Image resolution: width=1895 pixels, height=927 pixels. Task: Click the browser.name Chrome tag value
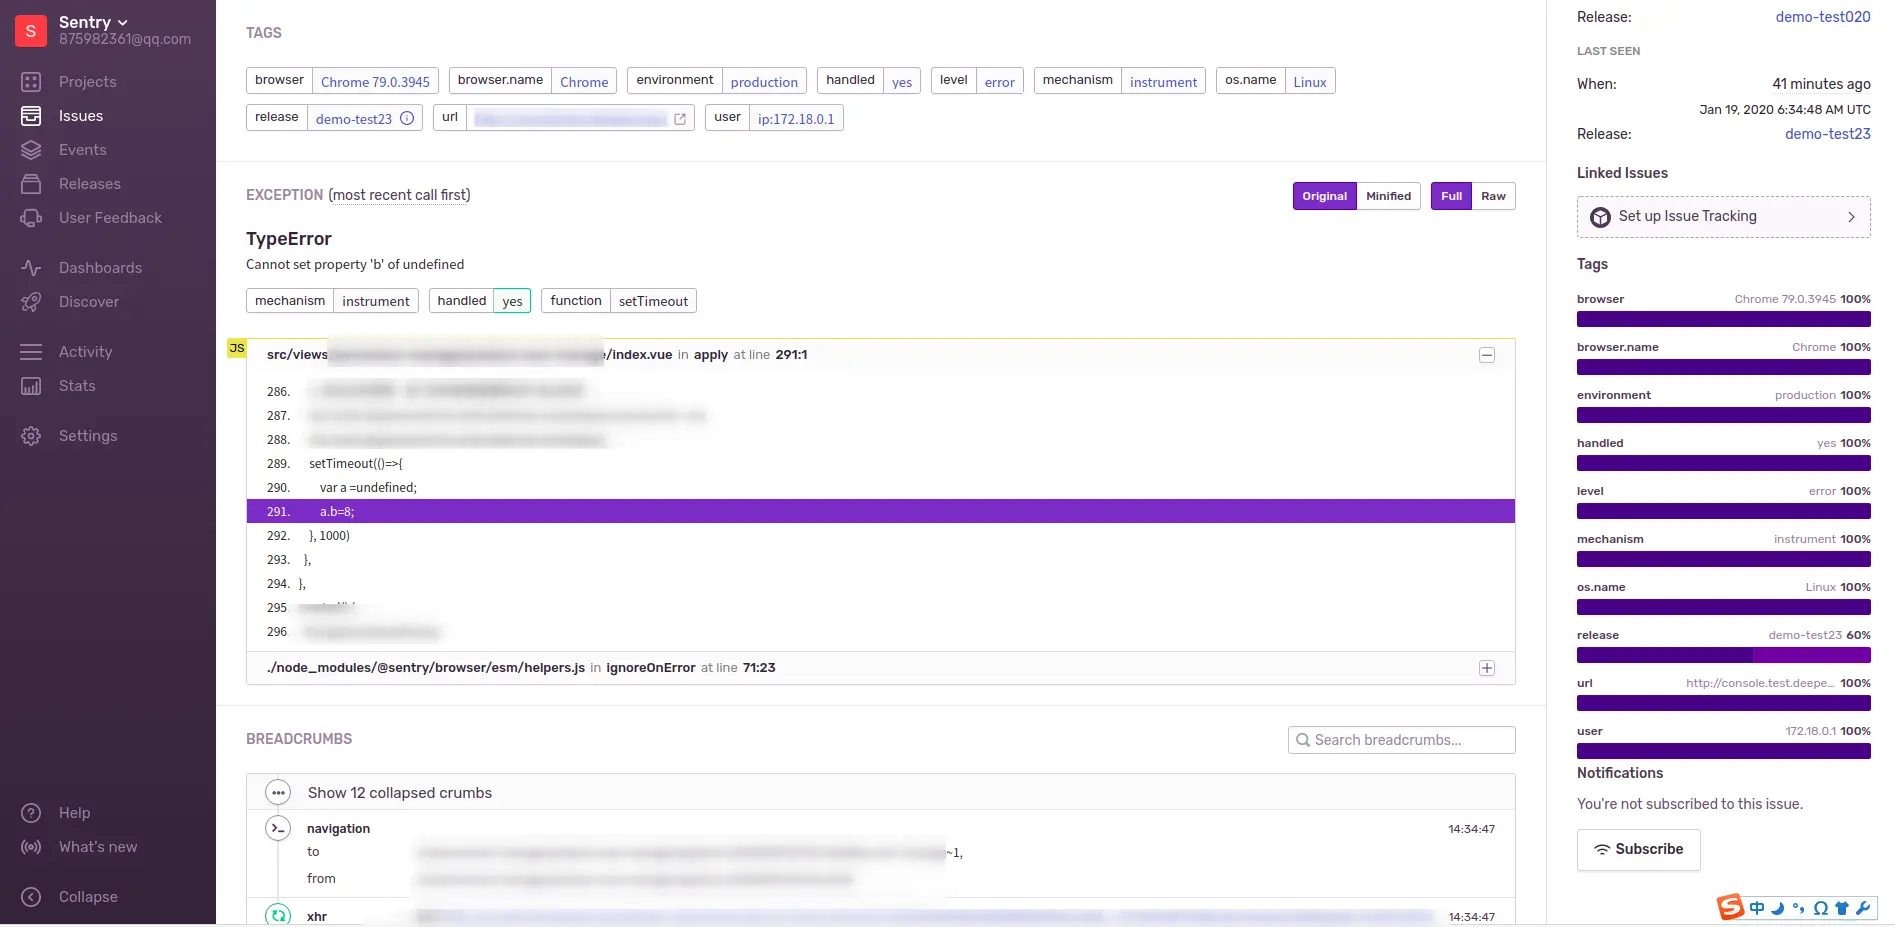pos(584,82)
